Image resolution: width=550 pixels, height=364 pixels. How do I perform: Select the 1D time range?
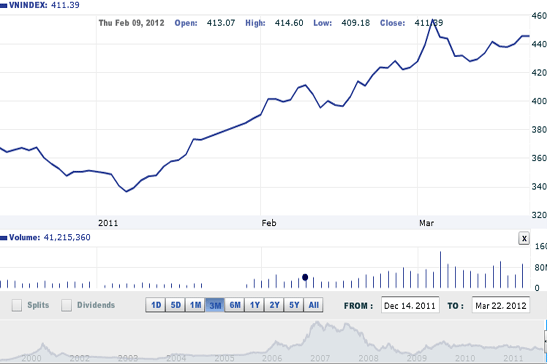click(x=156, y=305)
